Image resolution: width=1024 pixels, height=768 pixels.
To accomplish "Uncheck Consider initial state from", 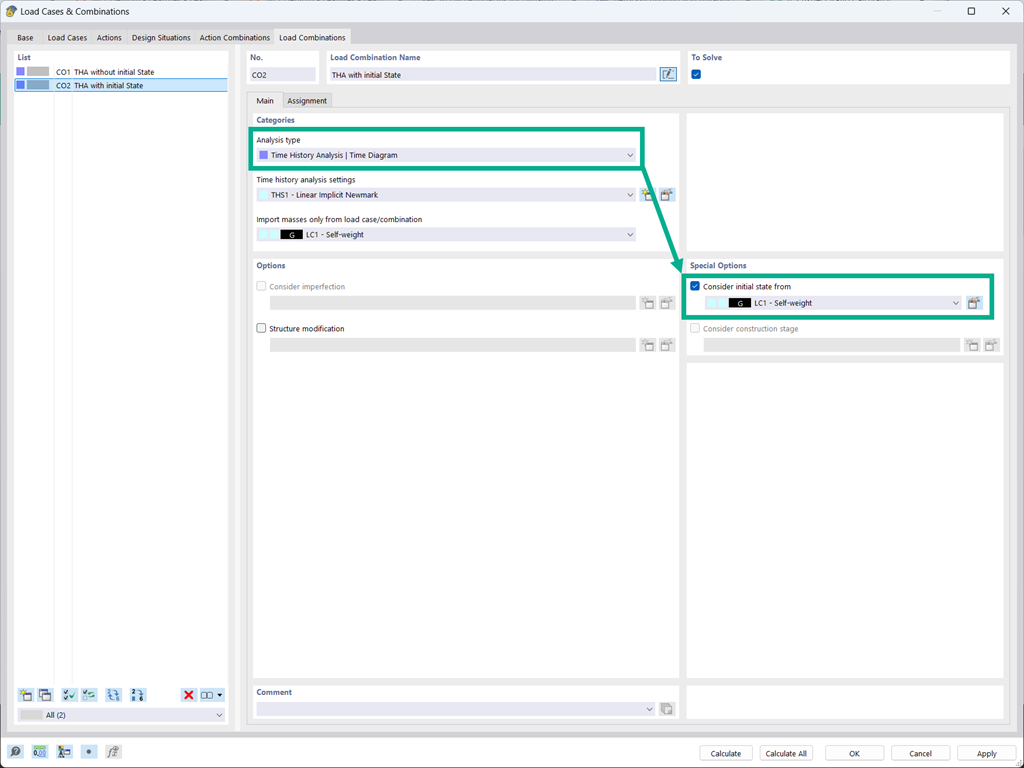I will [x=694, y=286].
